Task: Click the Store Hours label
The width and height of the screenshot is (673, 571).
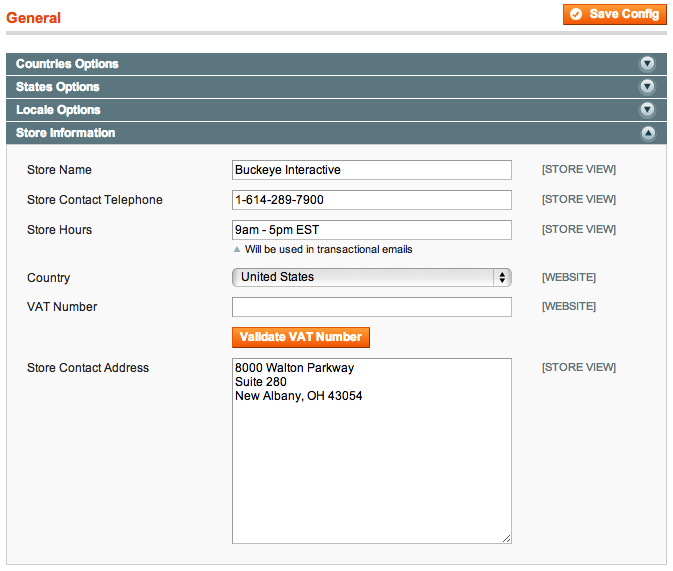Action: click(59, 230)
